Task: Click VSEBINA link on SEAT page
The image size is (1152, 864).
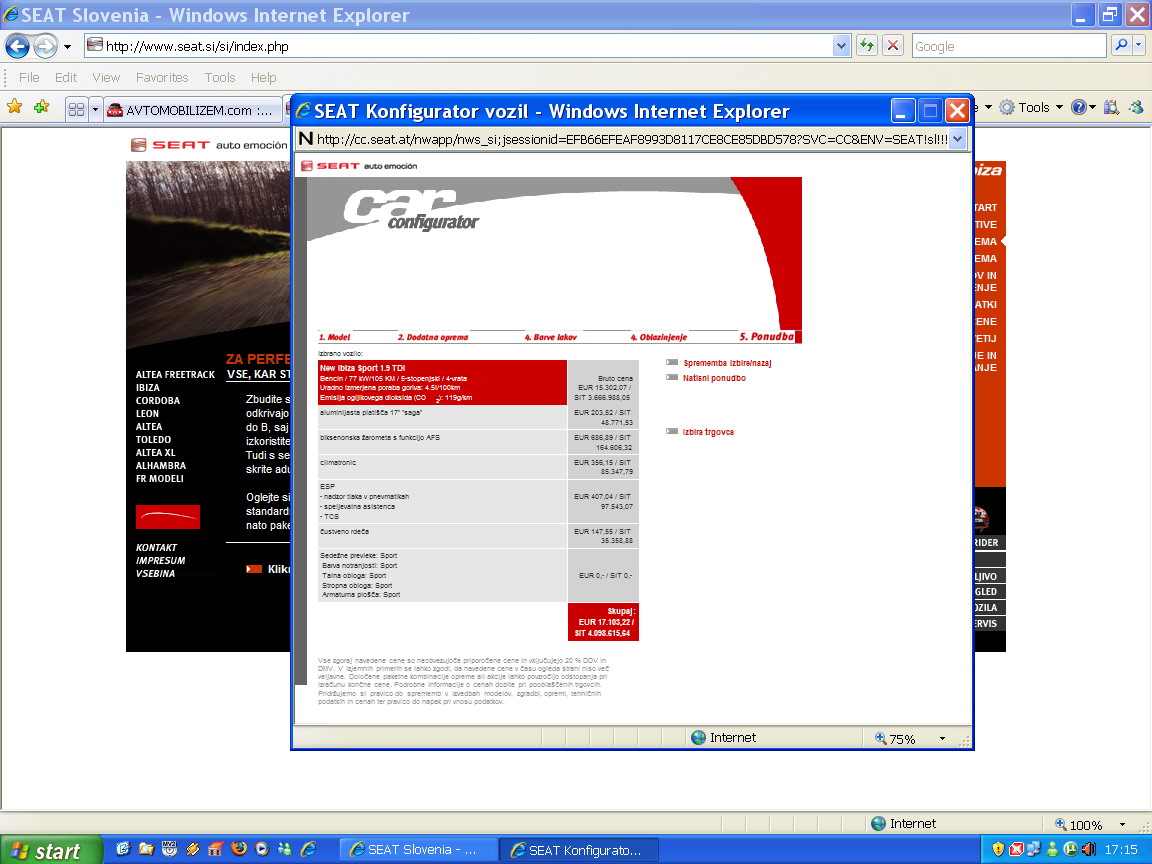Action: [155, 574]
